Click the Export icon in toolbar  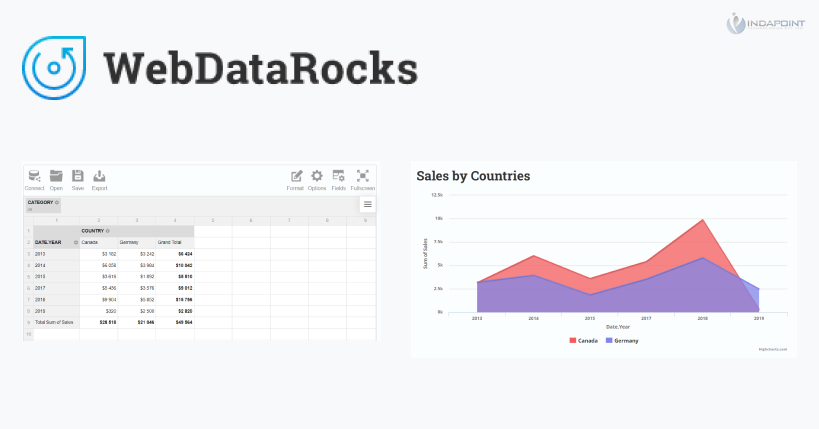click(99, 177)
